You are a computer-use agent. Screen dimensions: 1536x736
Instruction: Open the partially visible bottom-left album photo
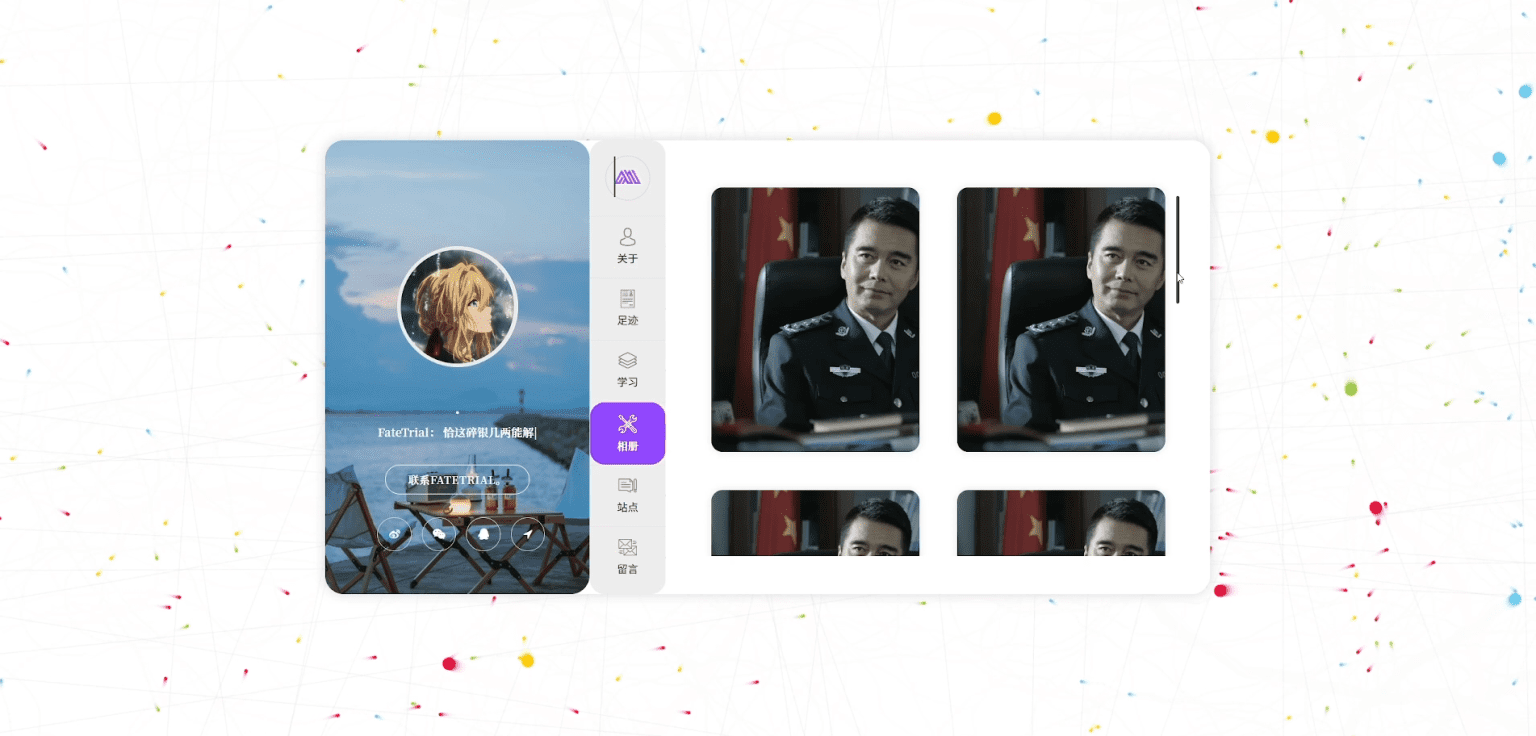coord(815,523)
